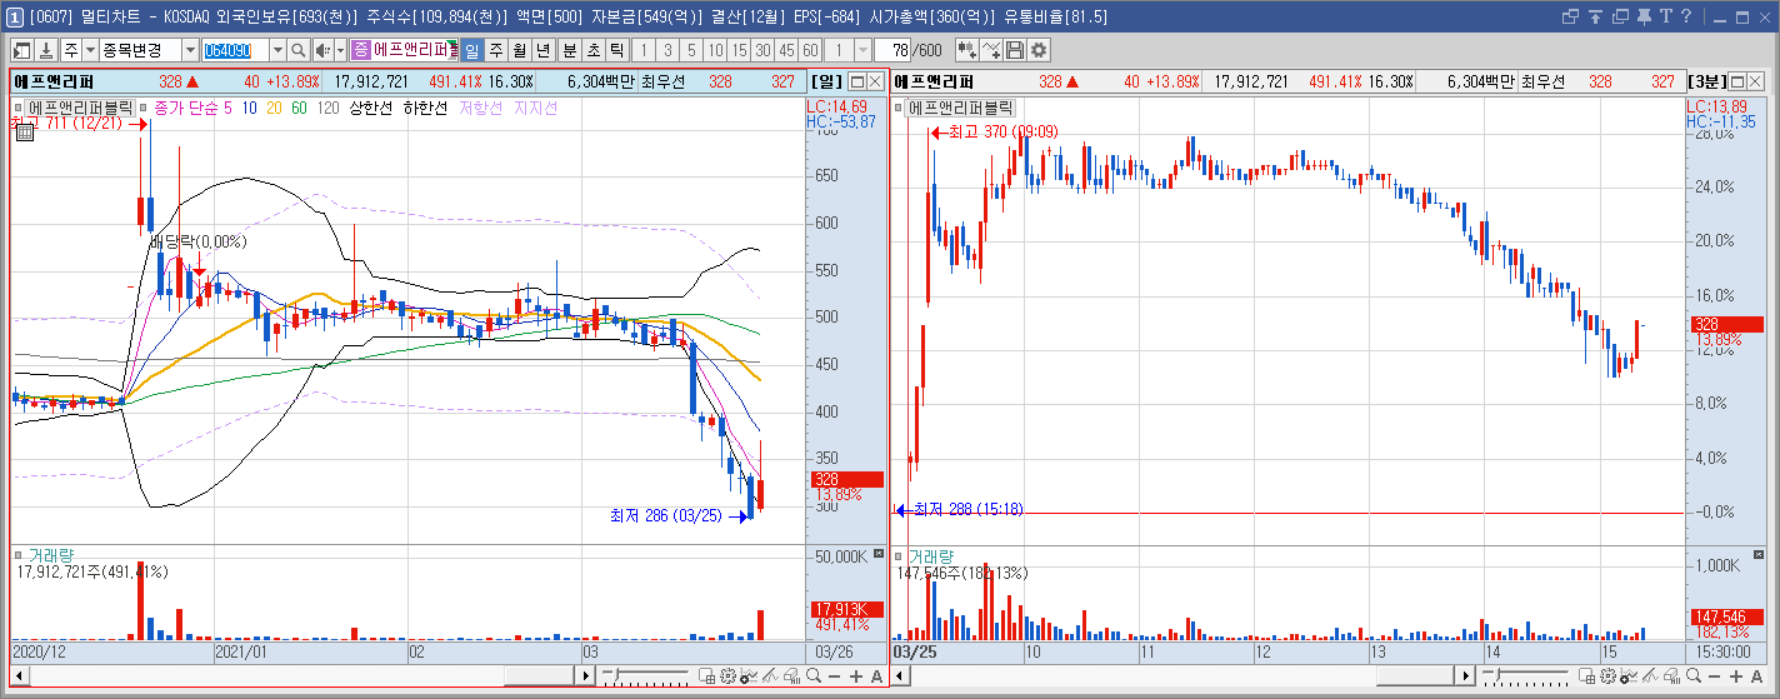Click the stock code field 064090

pyautogui.click(x=235, y=50)
